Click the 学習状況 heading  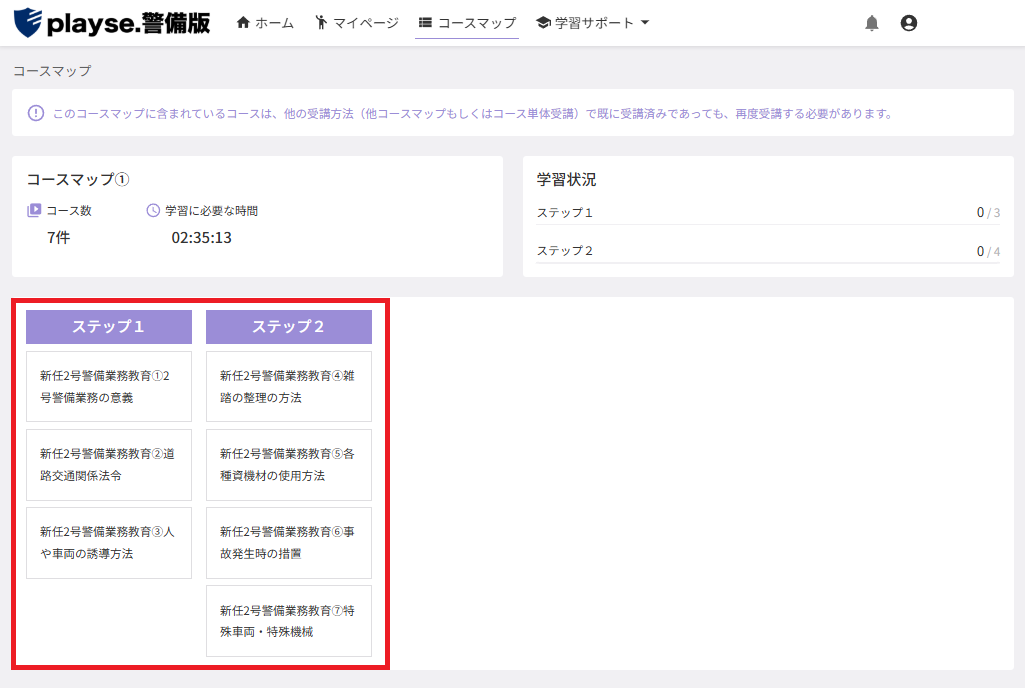pos(566,179)
